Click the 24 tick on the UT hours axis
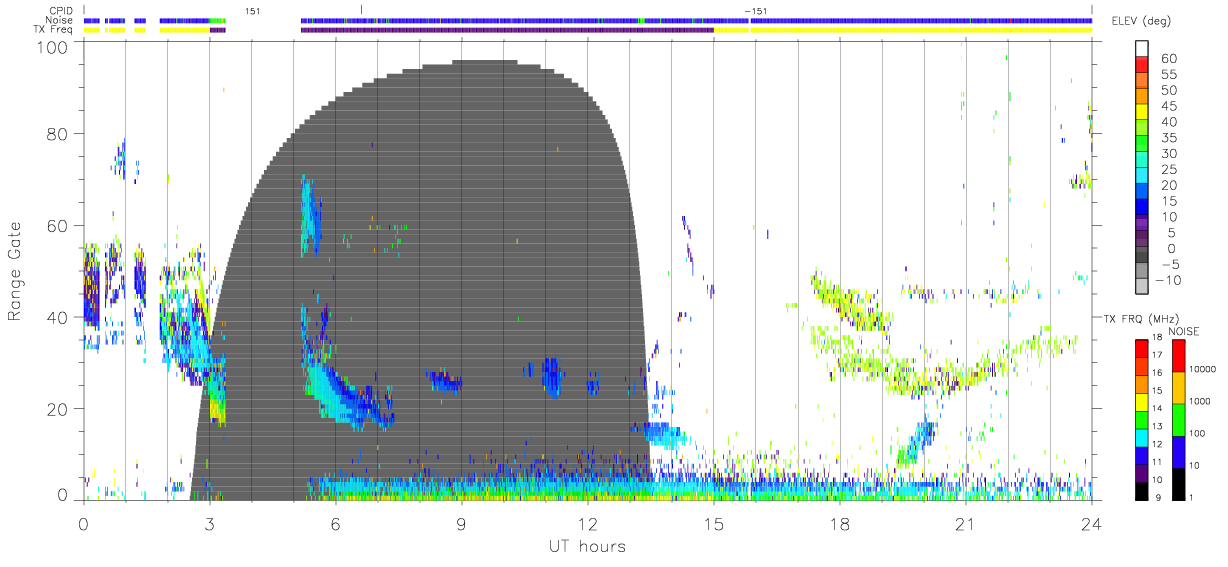The image size is (1228, 567). 1091,524
